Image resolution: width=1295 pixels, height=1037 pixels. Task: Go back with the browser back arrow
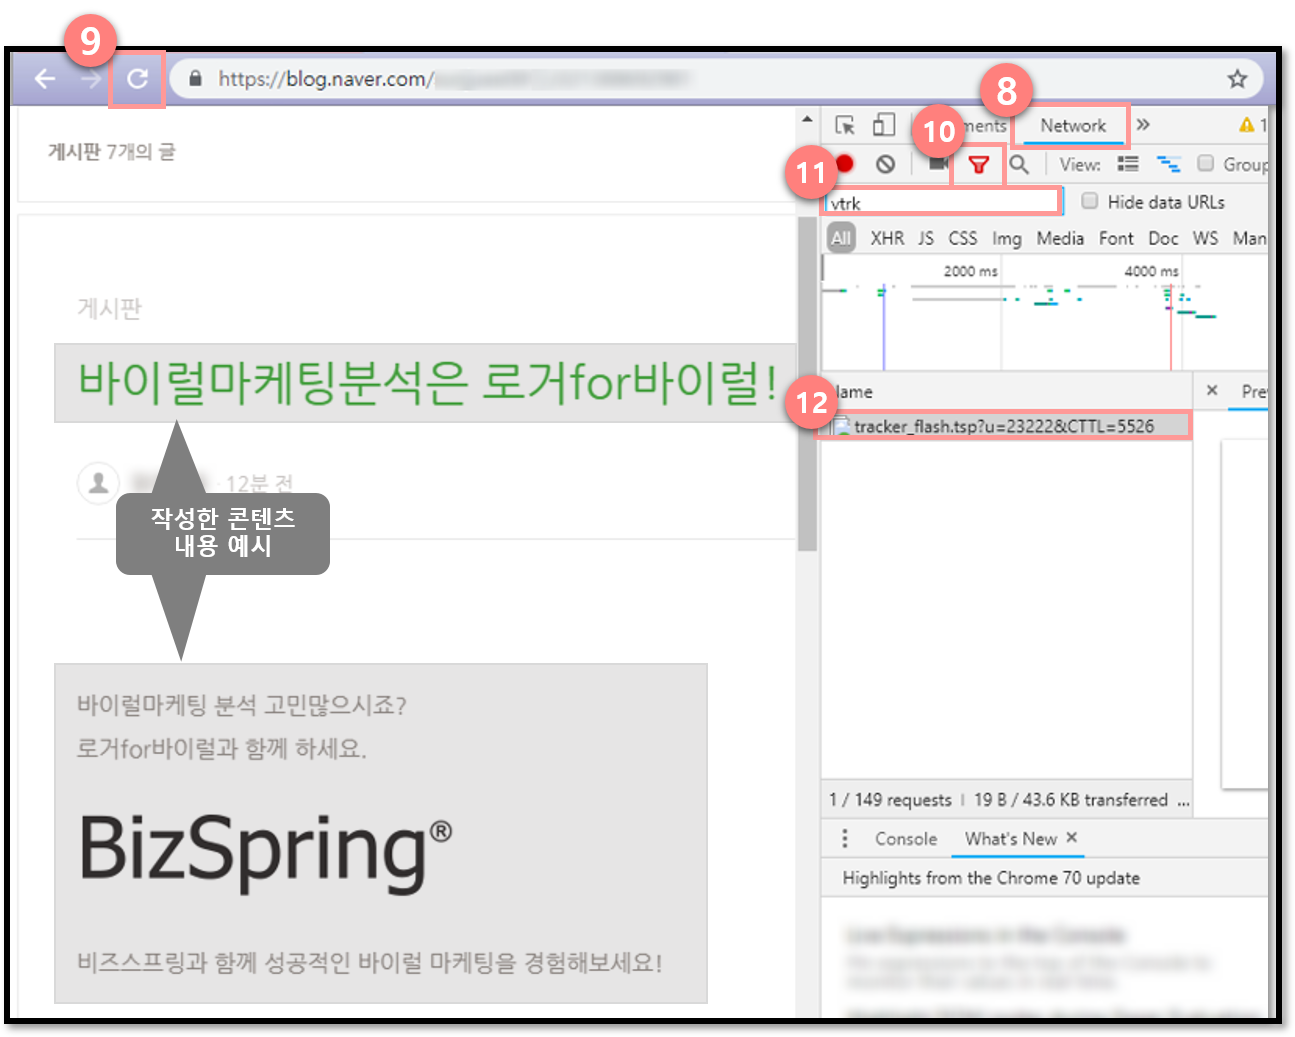point(44,78)
